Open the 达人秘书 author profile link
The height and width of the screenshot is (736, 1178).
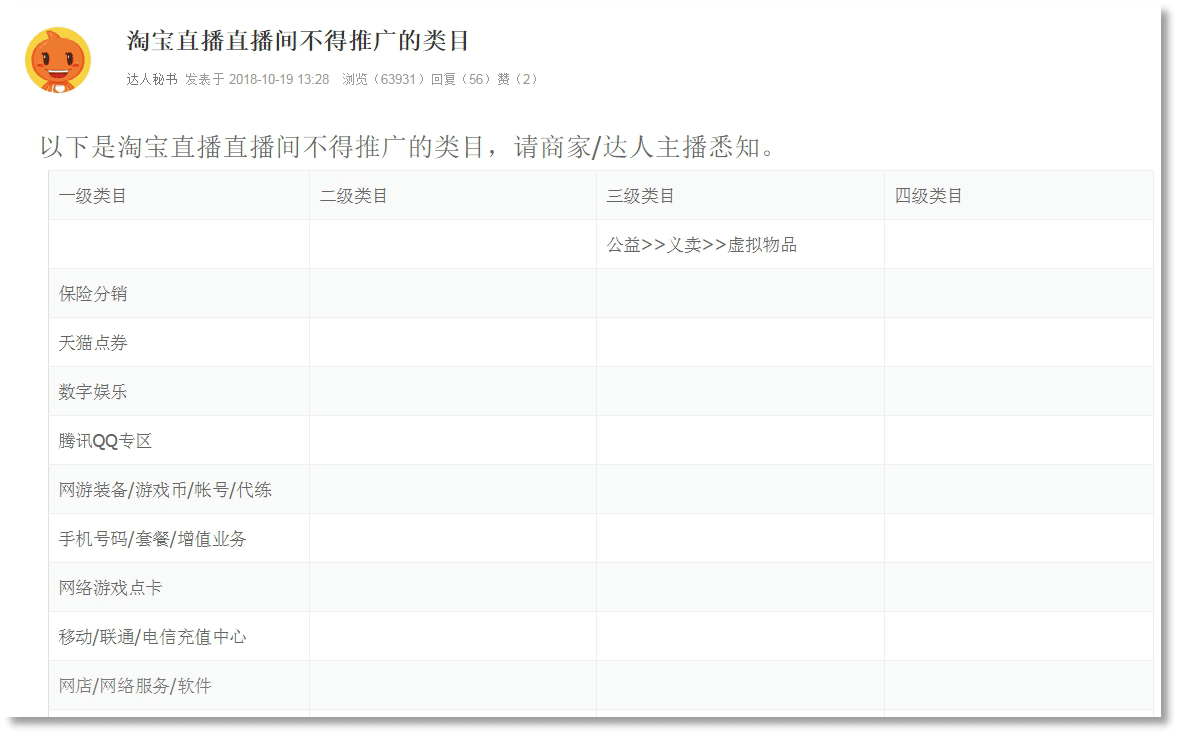[152, 79]
